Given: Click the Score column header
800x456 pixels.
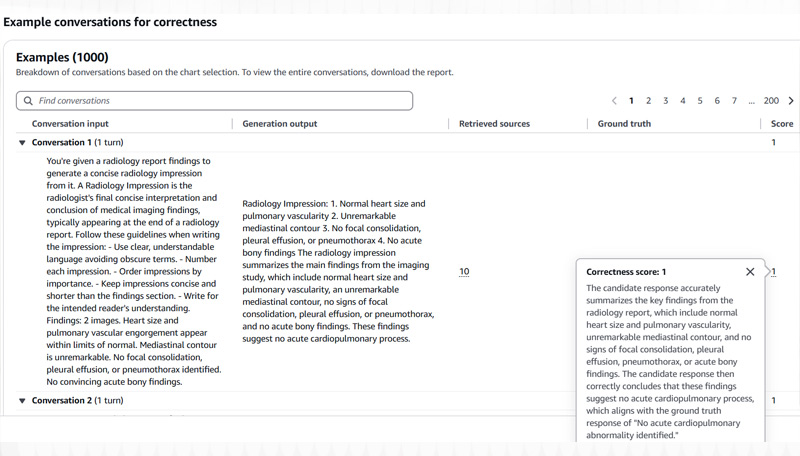Looking at the screenshot, I should click(782, 124).
